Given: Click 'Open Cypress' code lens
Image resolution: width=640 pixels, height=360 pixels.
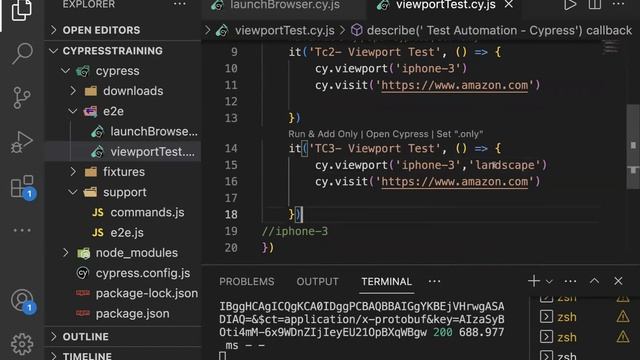Looking at the screenshot, I should (397, 134).
